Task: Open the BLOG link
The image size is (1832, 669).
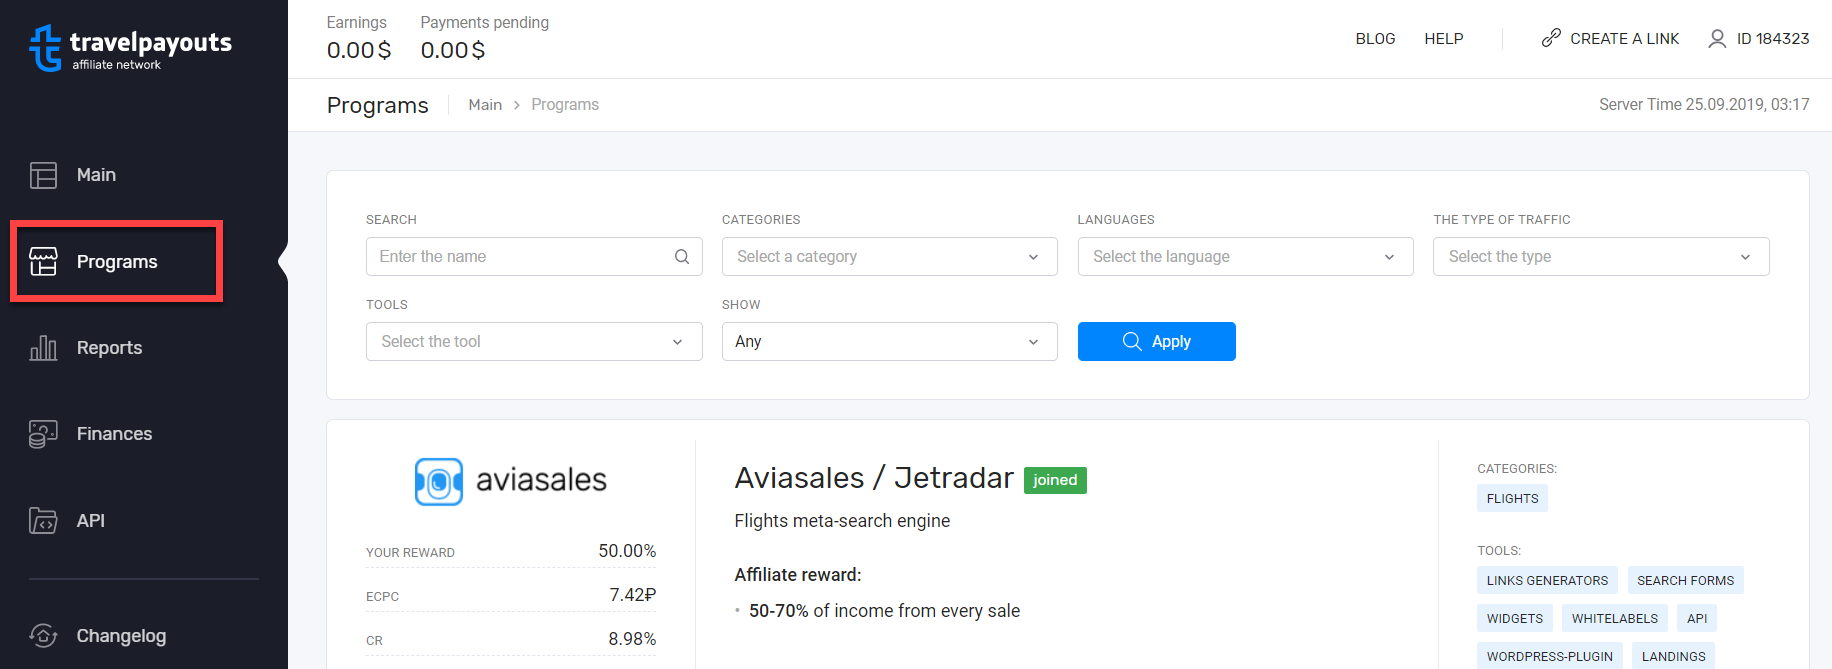Action: pos(1375,39)
